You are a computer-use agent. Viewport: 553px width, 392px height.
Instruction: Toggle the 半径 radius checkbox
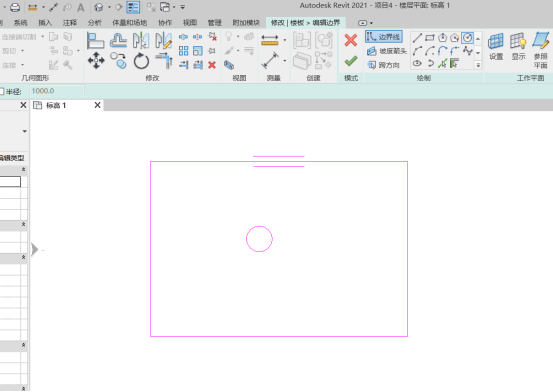coord(1,92)
